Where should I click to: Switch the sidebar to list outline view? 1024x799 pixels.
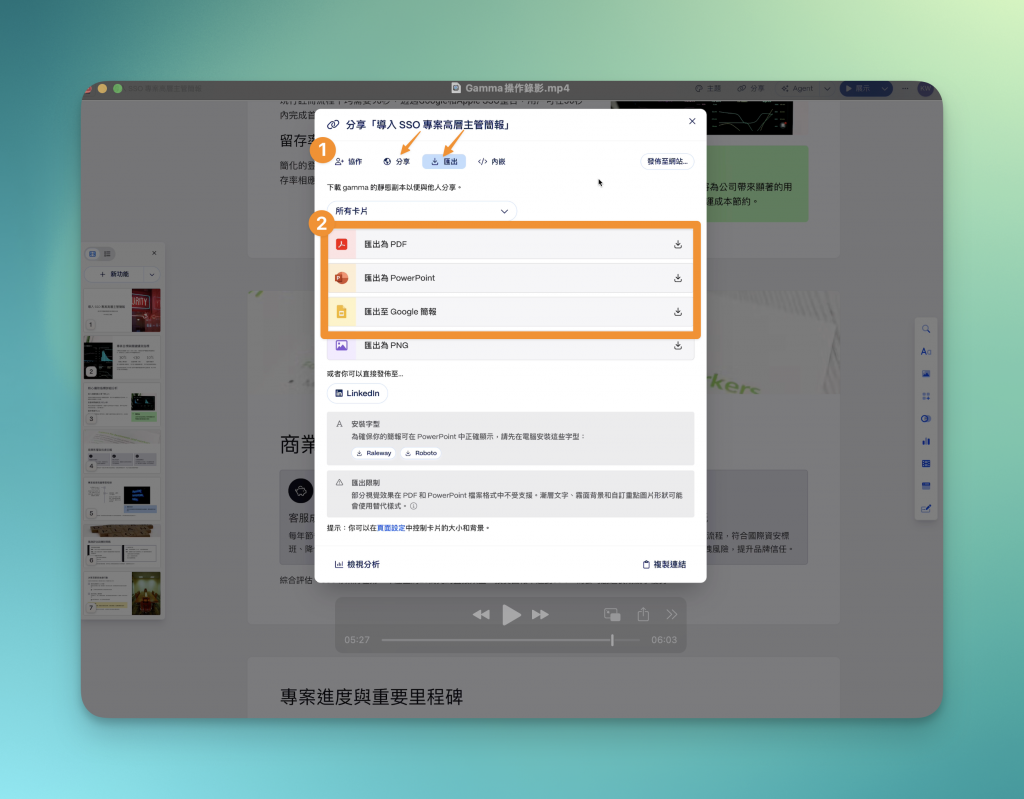pos(107,253)
